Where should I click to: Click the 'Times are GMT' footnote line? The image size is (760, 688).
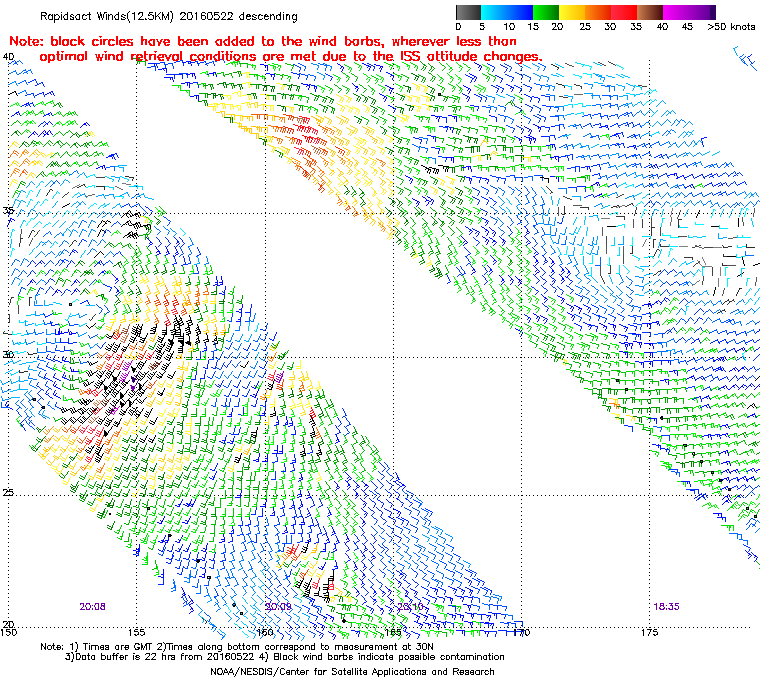(237, 647)
